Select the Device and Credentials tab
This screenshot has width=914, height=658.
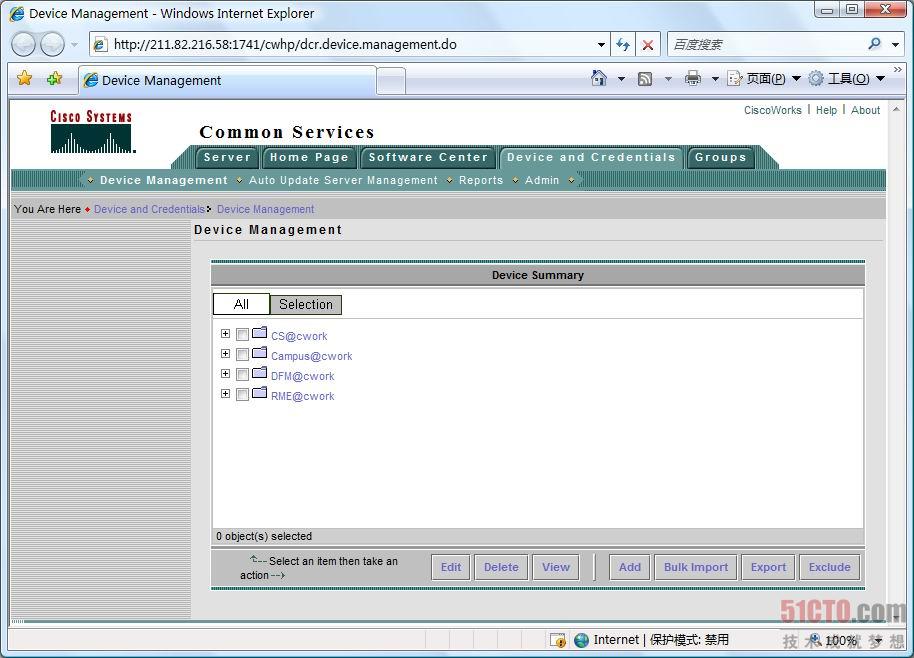591,157
